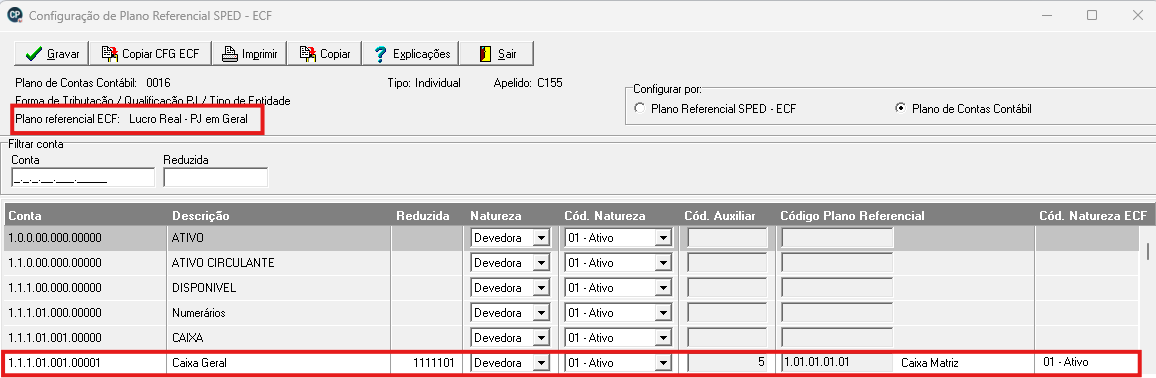Open Natureza dropdown for CAIXA row

[541, 338]
